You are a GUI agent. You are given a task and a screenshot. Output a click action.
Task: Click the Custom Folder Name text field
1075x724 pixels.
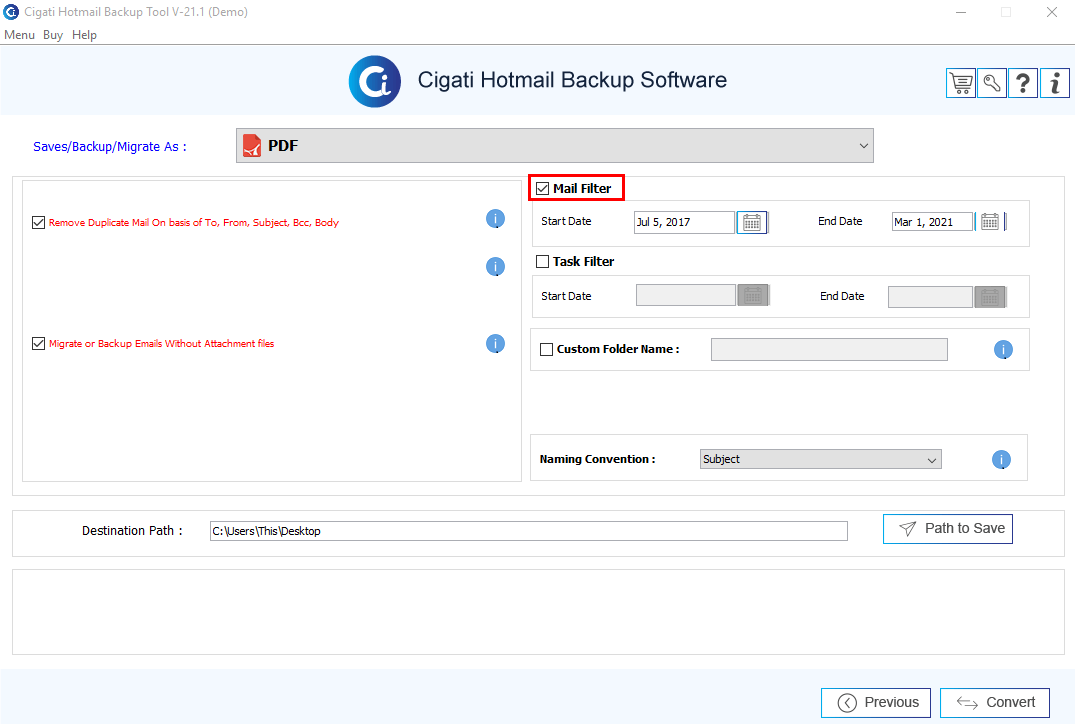[x=829, y=349]
